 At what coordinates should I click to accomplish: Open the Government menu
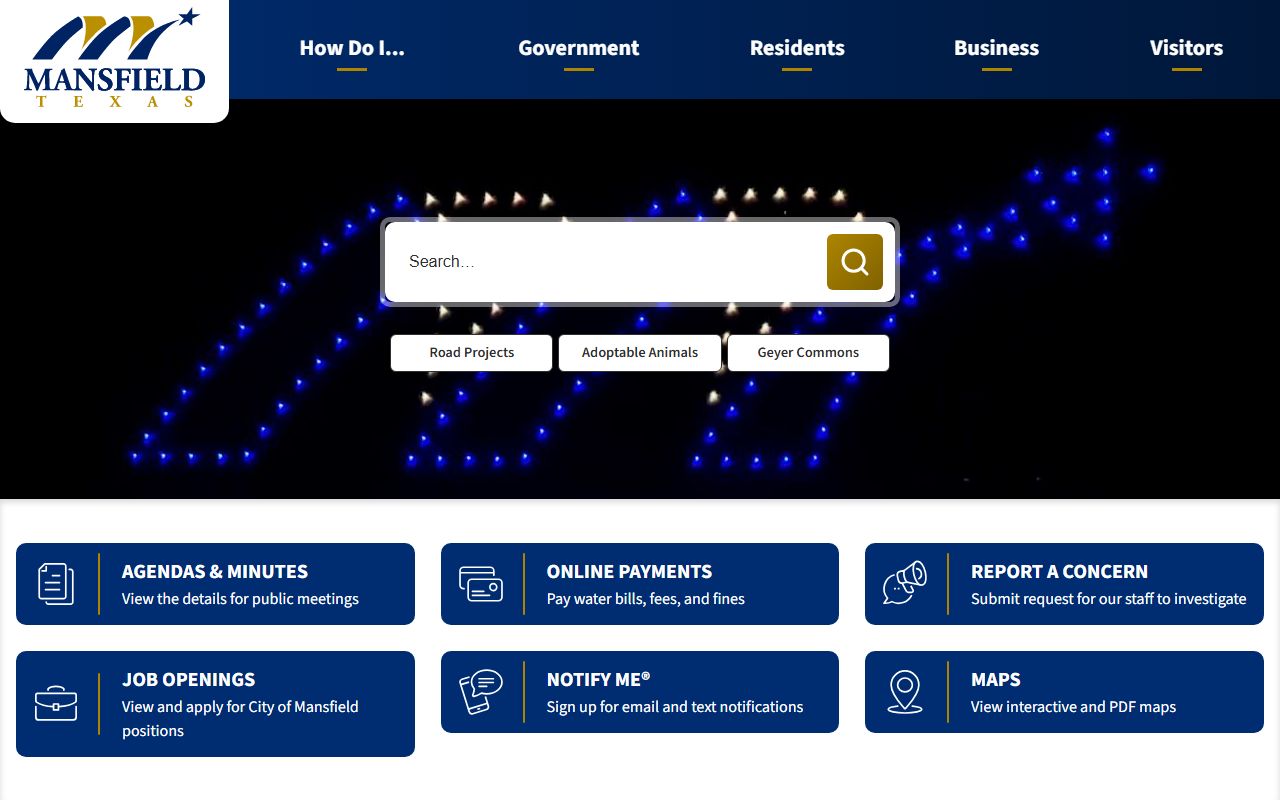578,48
